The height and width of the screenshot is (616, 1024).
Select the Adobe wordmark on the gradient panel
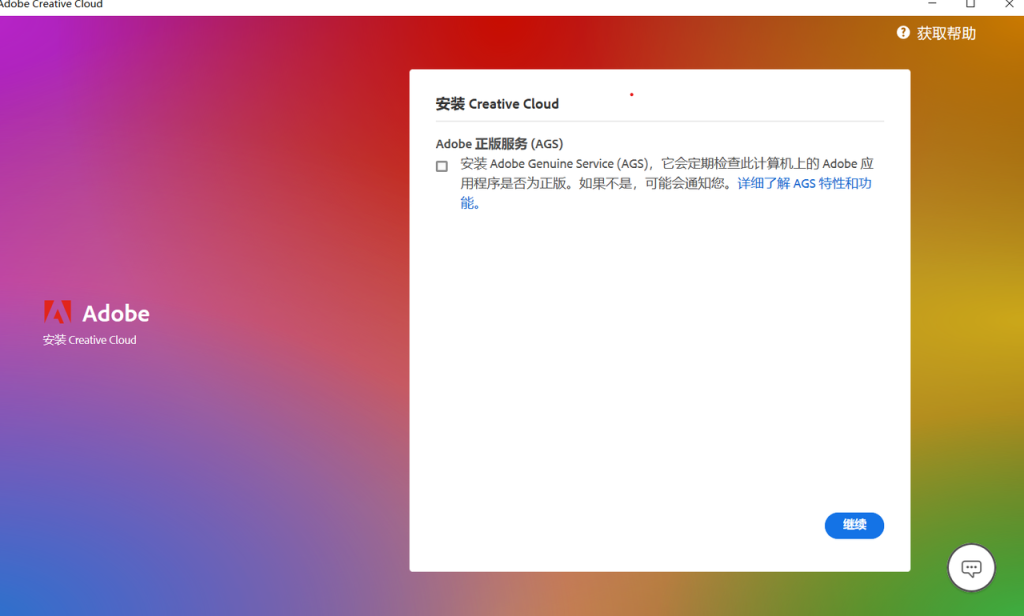coord(117,313)
